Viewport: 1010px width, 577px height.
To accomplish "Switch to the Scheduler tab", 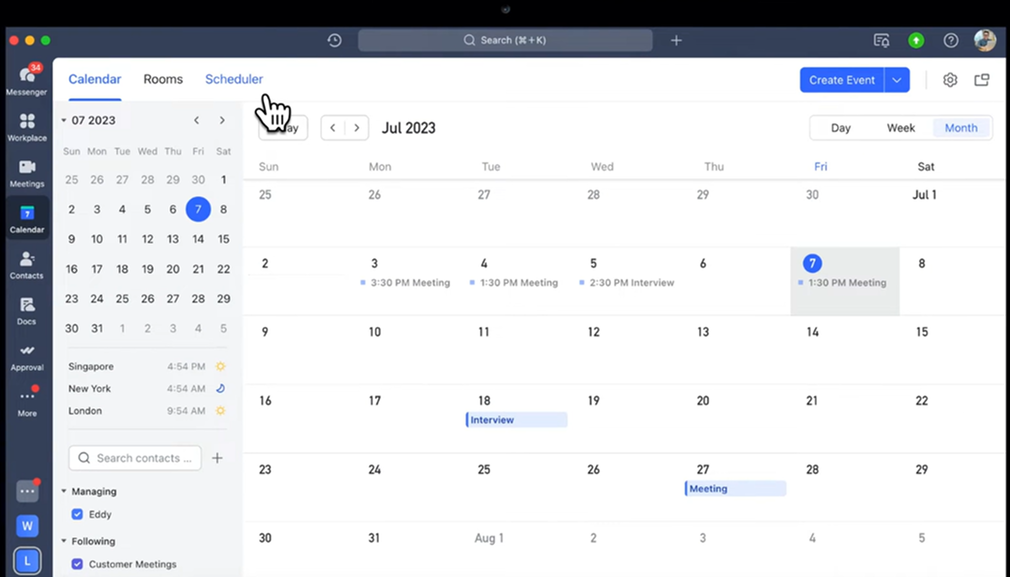I will tap(234, 79).
